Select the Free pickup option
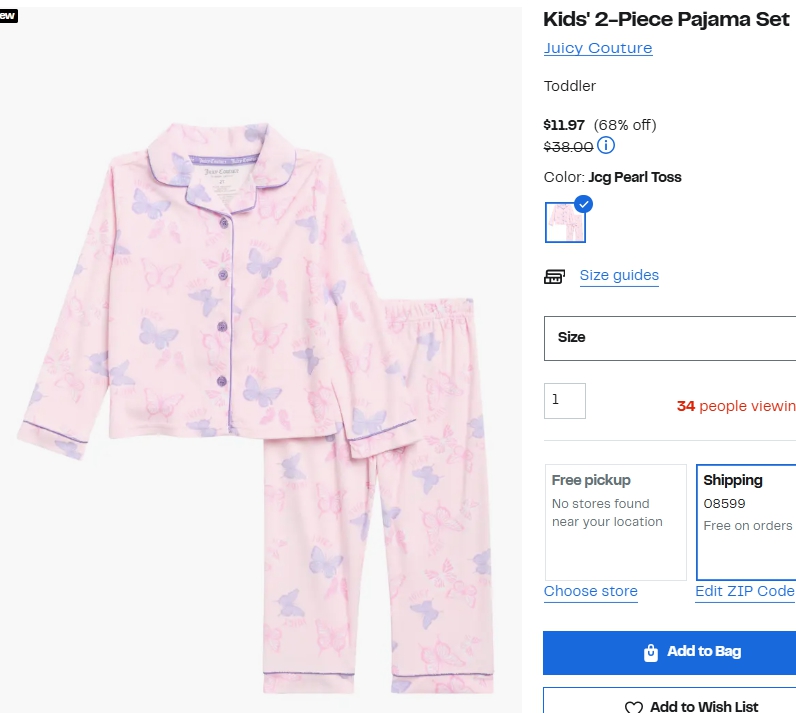 615,522
